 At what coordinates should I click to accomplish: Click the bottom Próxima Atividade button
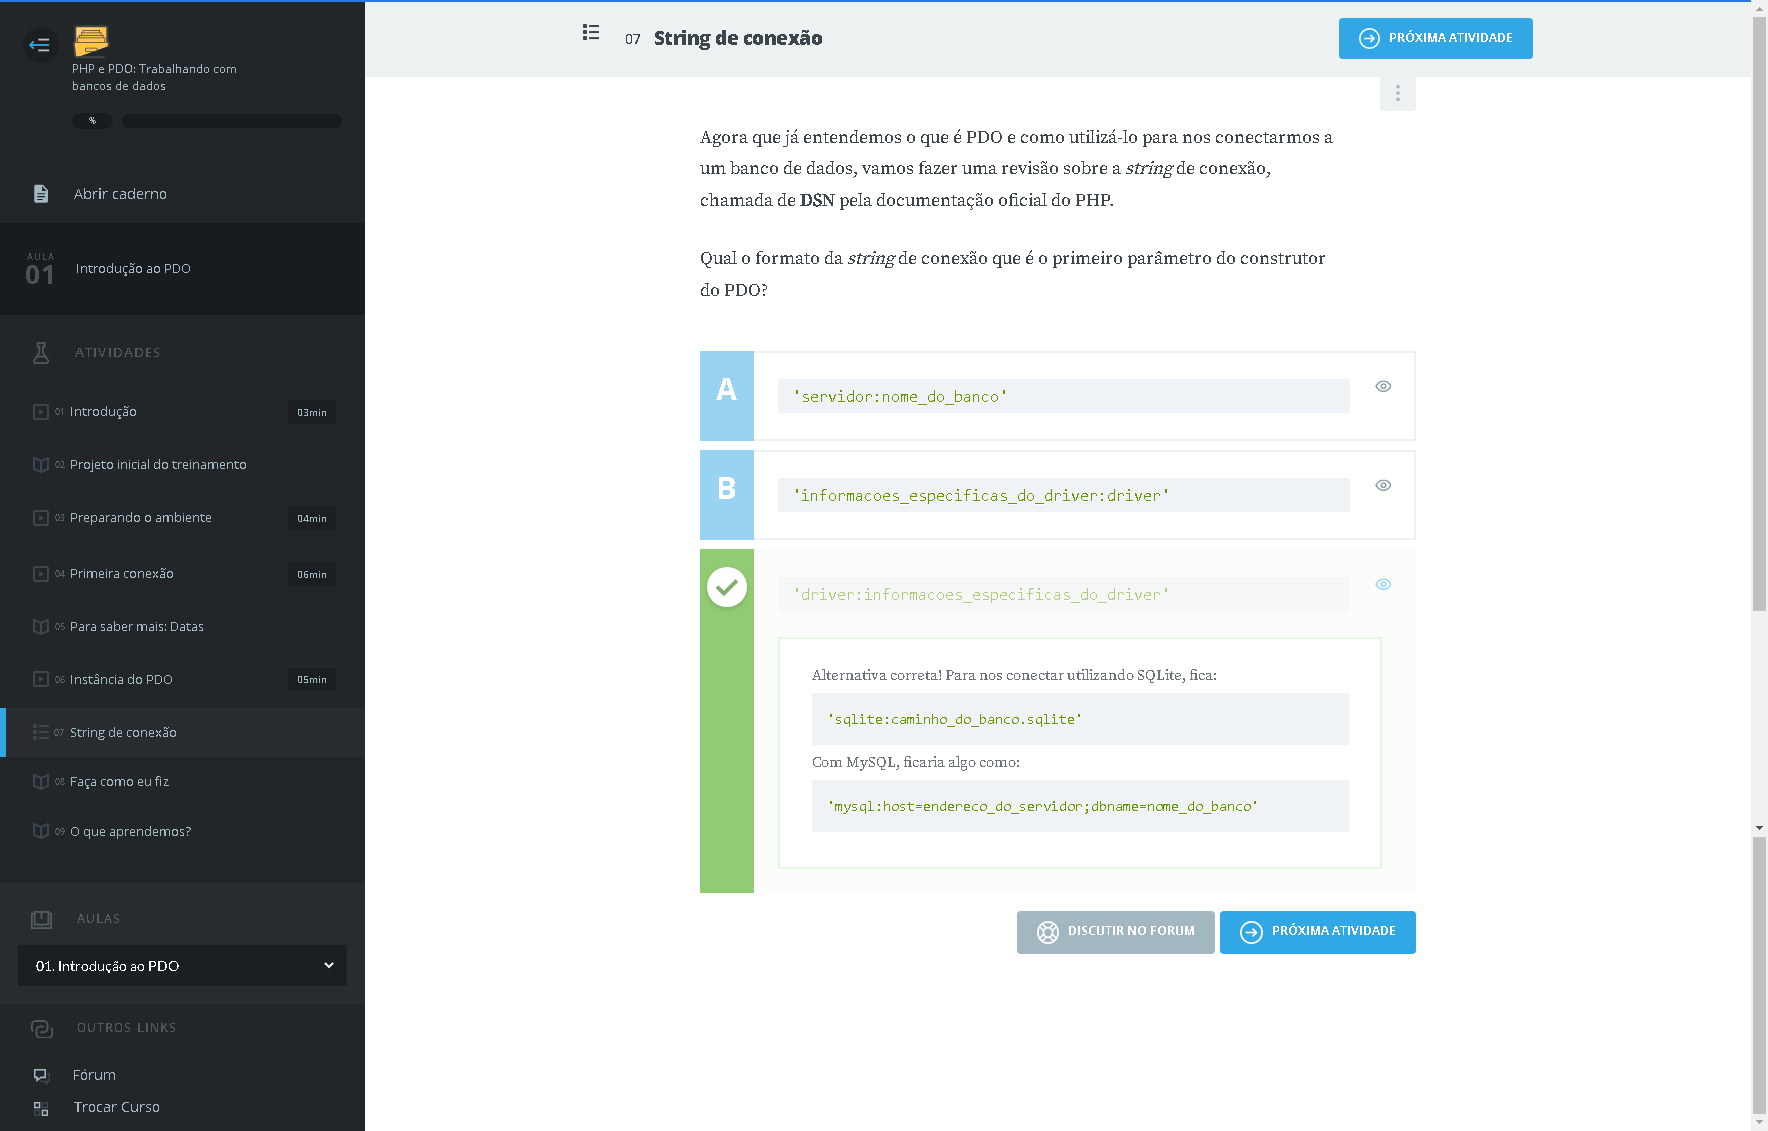pyautogui.click(x=1317, y=932)
